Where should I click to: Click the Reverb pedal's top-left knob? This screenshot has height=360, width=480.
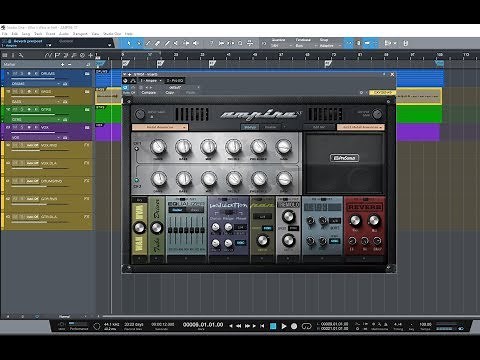tap(355, 220)
